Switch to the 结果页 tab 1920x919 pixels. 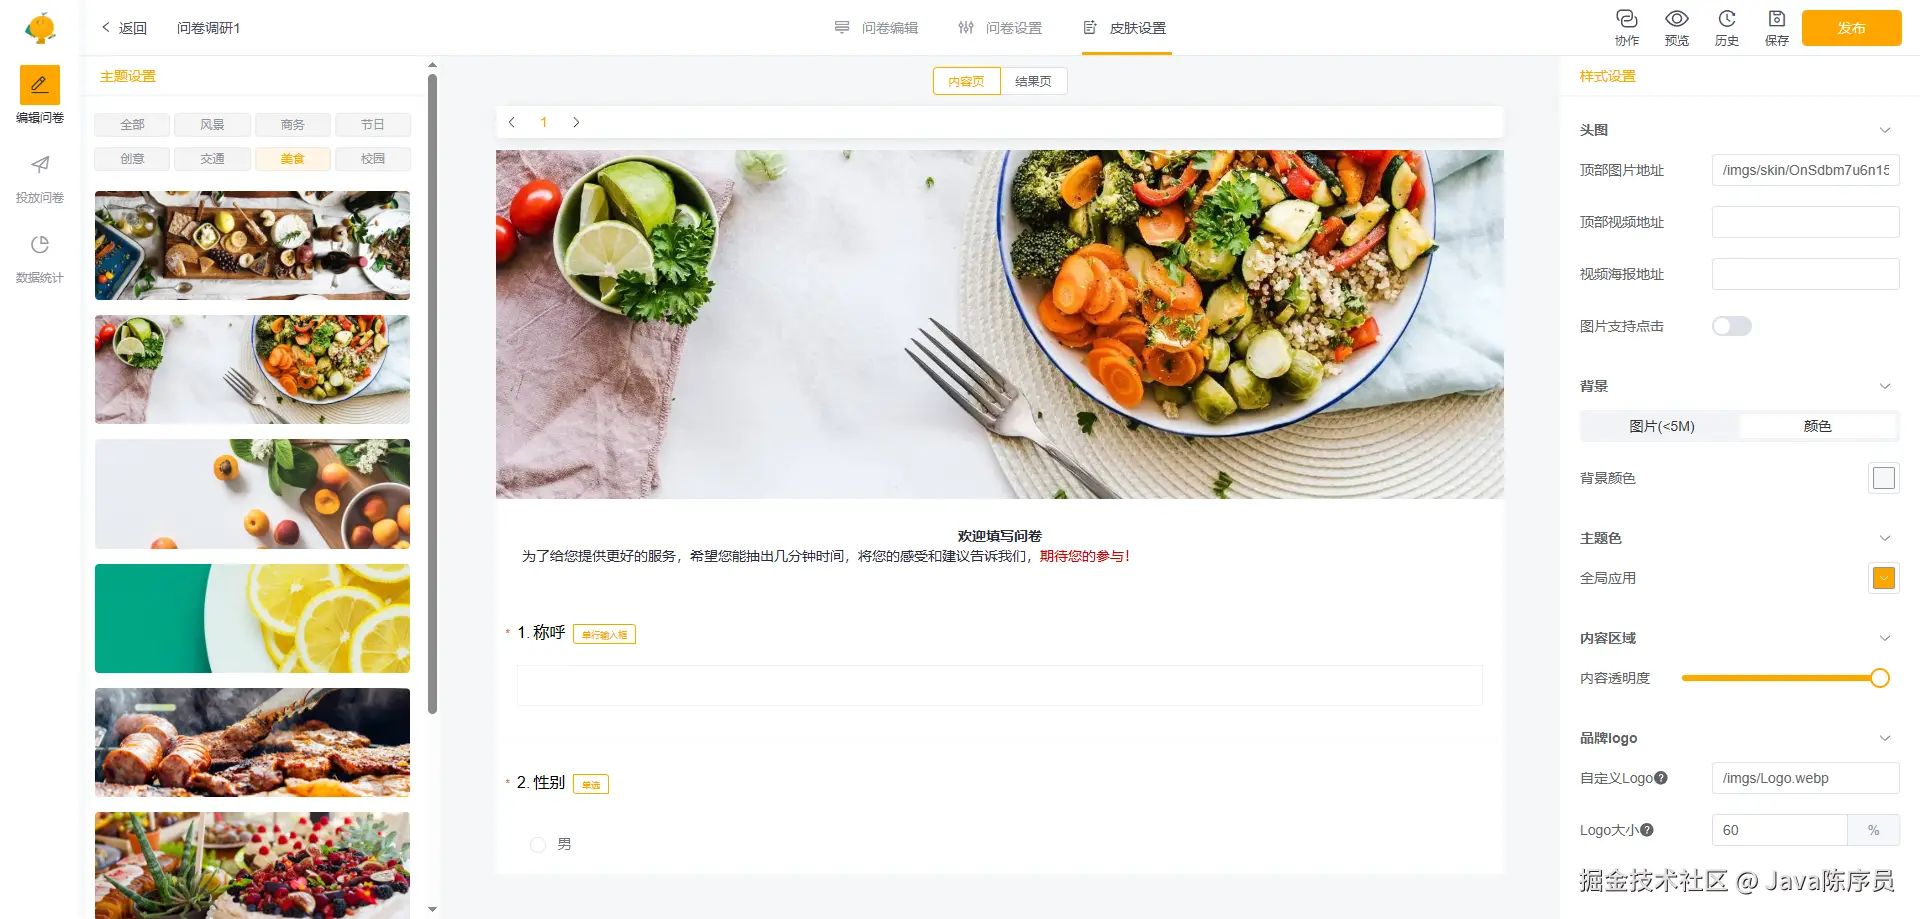[1033, 81]
